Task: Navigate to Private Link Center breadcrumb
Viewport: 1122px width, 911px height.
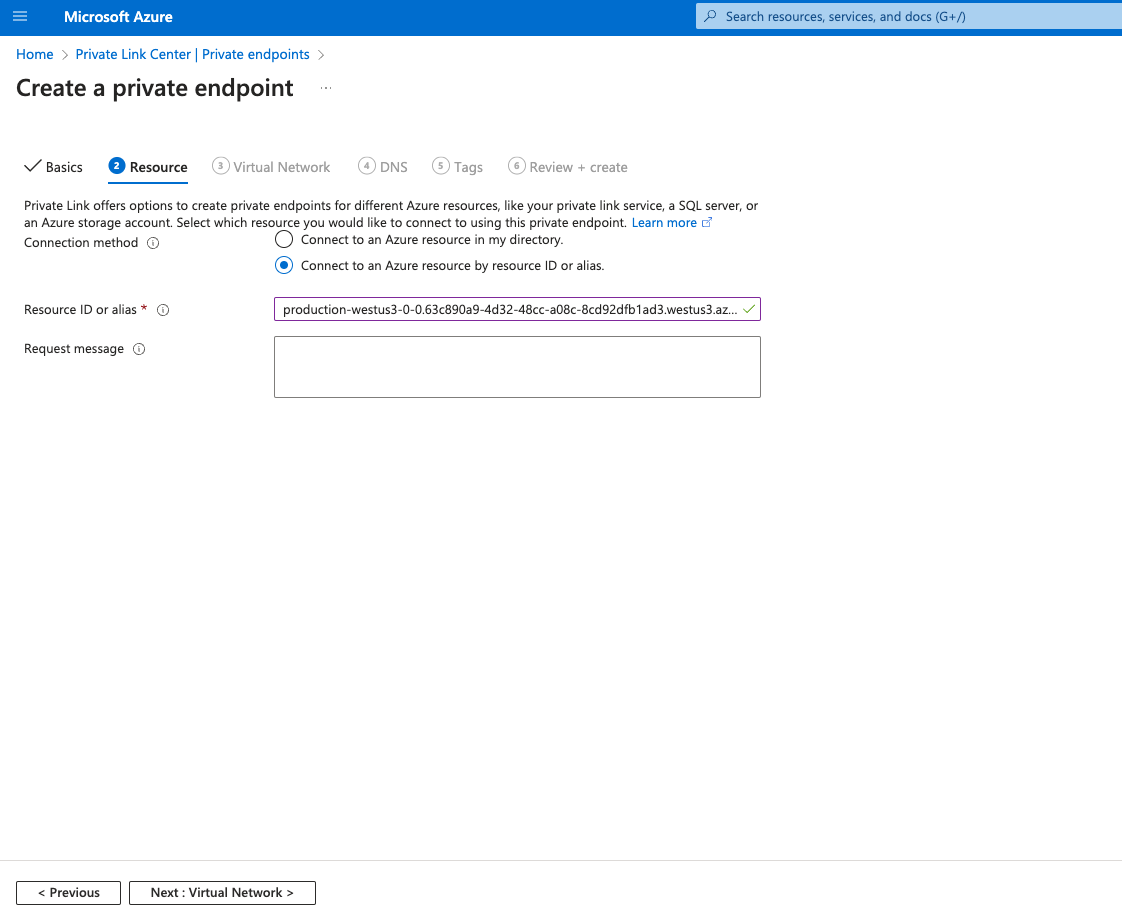Action: coord(192,54)
